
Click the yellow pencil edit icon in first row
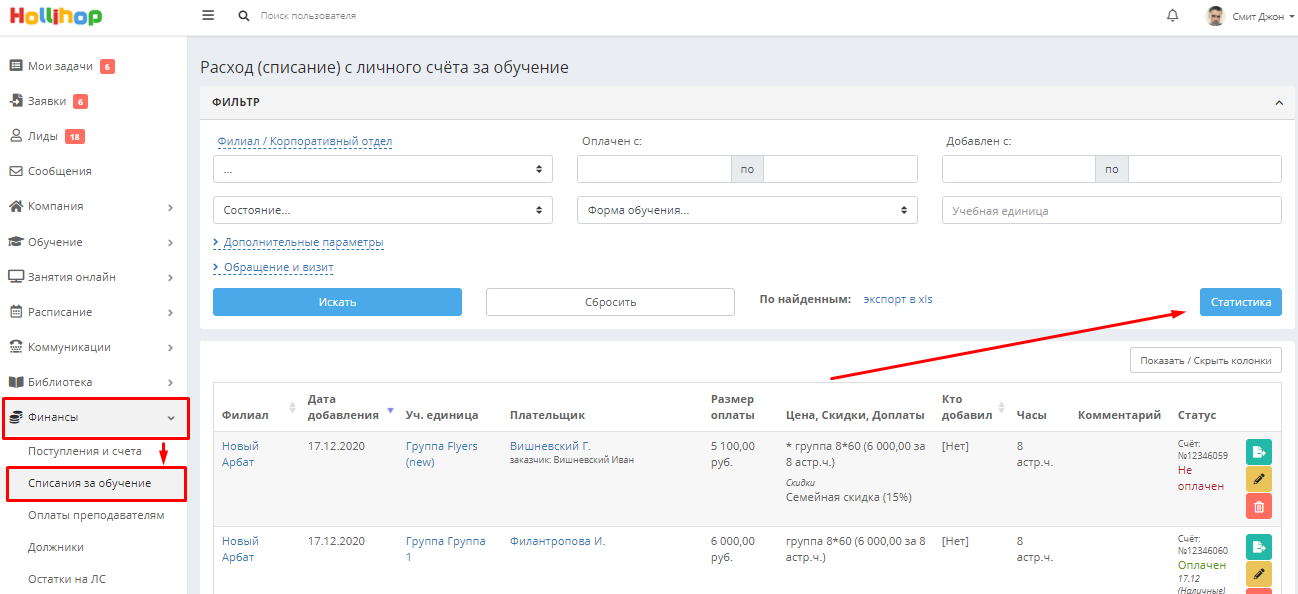[1258, 479]
